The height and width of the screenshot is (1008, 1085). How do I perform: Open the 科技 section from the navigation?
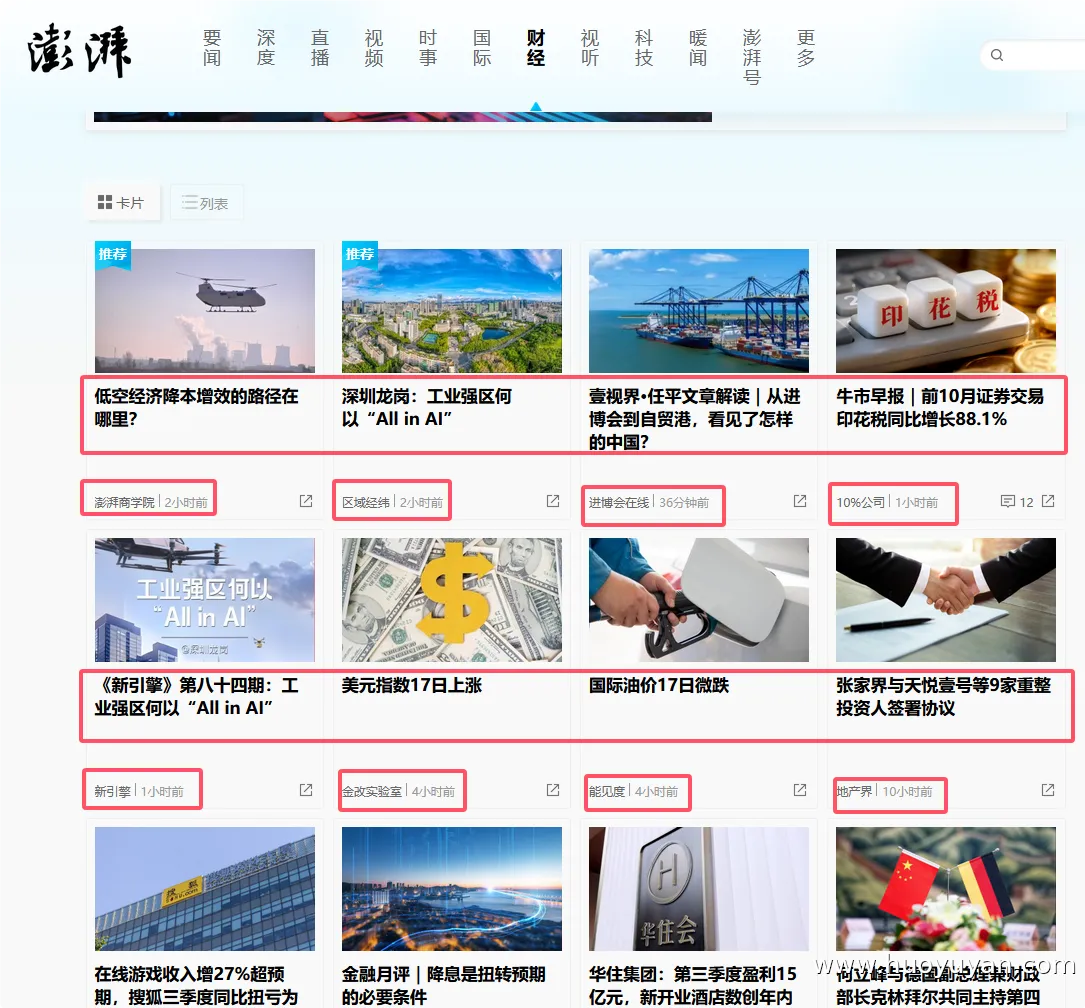pyautogui.click(x=643, y=50)
